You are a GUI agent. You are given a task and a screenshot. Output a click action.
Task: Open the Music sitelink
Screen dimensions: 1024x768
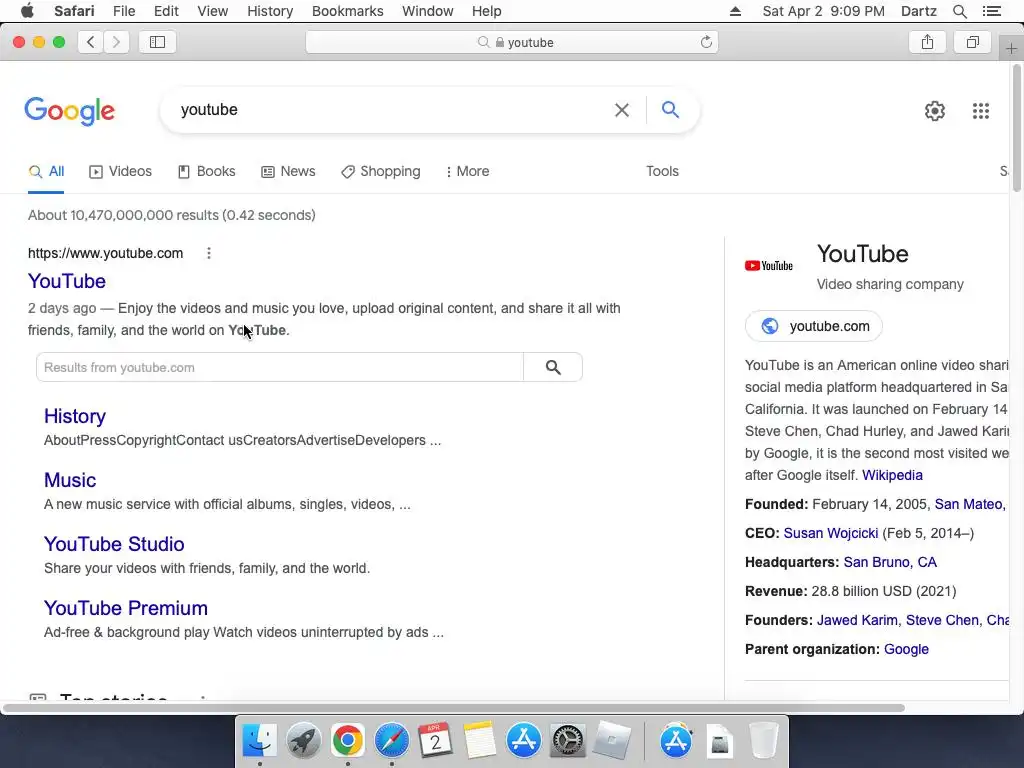pyautogui.click(x=70, y=481)
